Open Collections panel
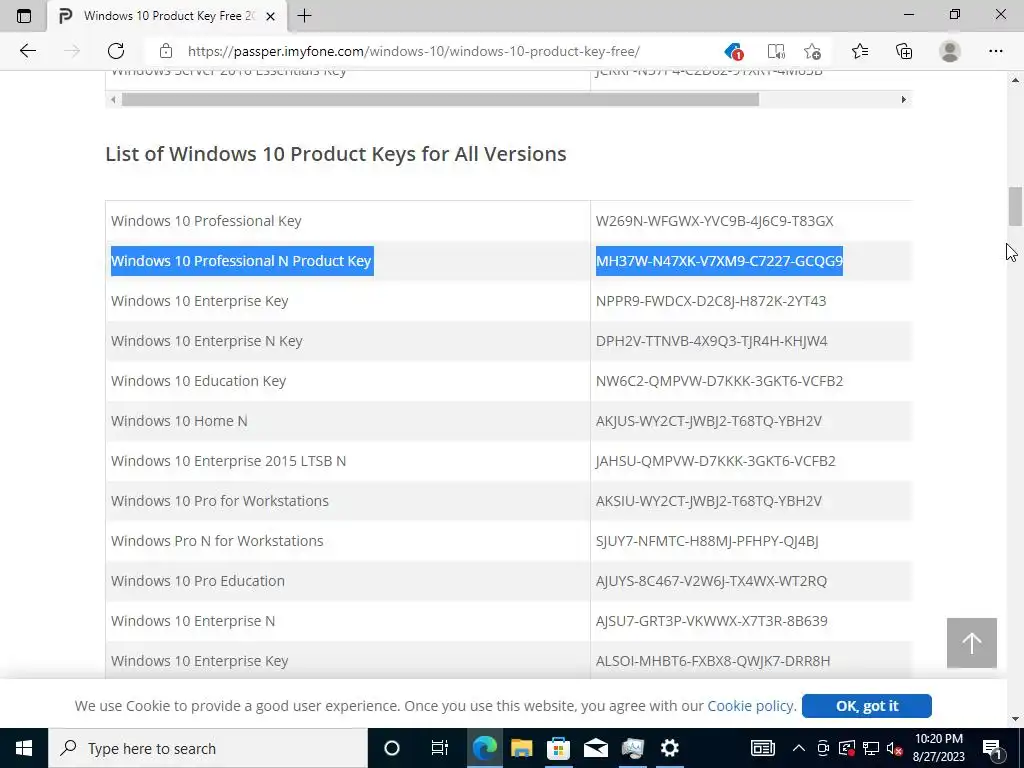This screenshot has height=768, width=1024. click(x=904, y=51)
